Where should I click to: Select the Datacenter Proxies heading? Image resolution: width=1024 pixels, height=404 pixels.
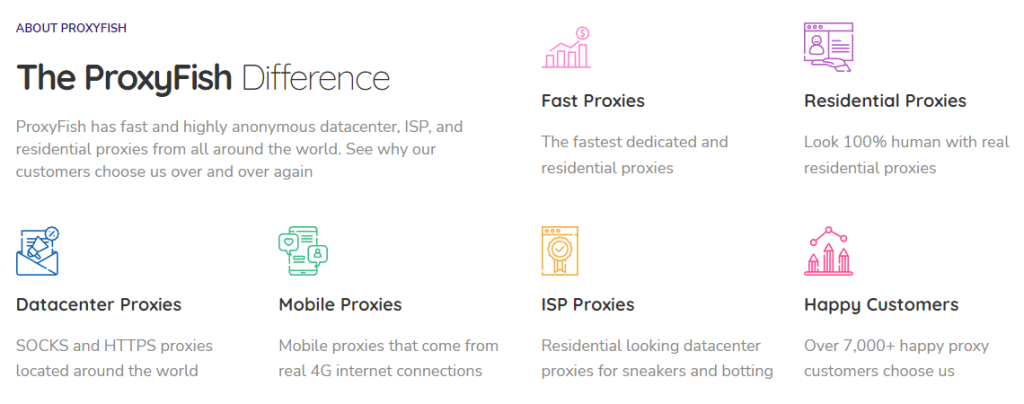pos(99,304)
